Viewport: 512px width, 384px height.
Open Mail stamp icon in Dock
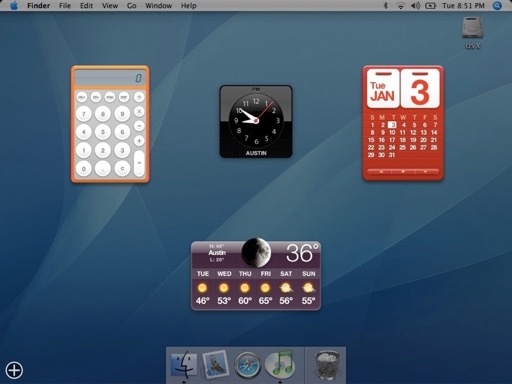tap(216, 365)
